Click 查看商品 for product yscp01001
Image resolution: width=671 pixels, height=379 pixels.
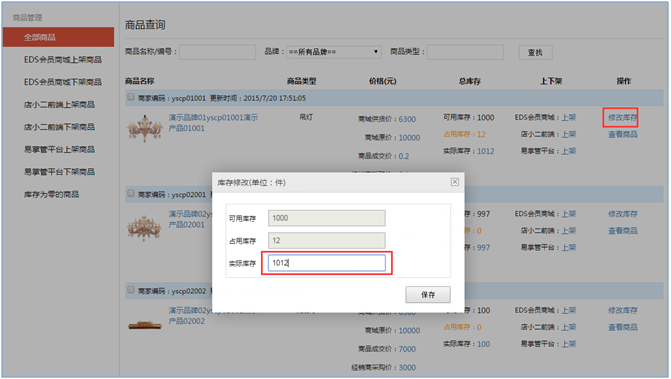[623, 134]
